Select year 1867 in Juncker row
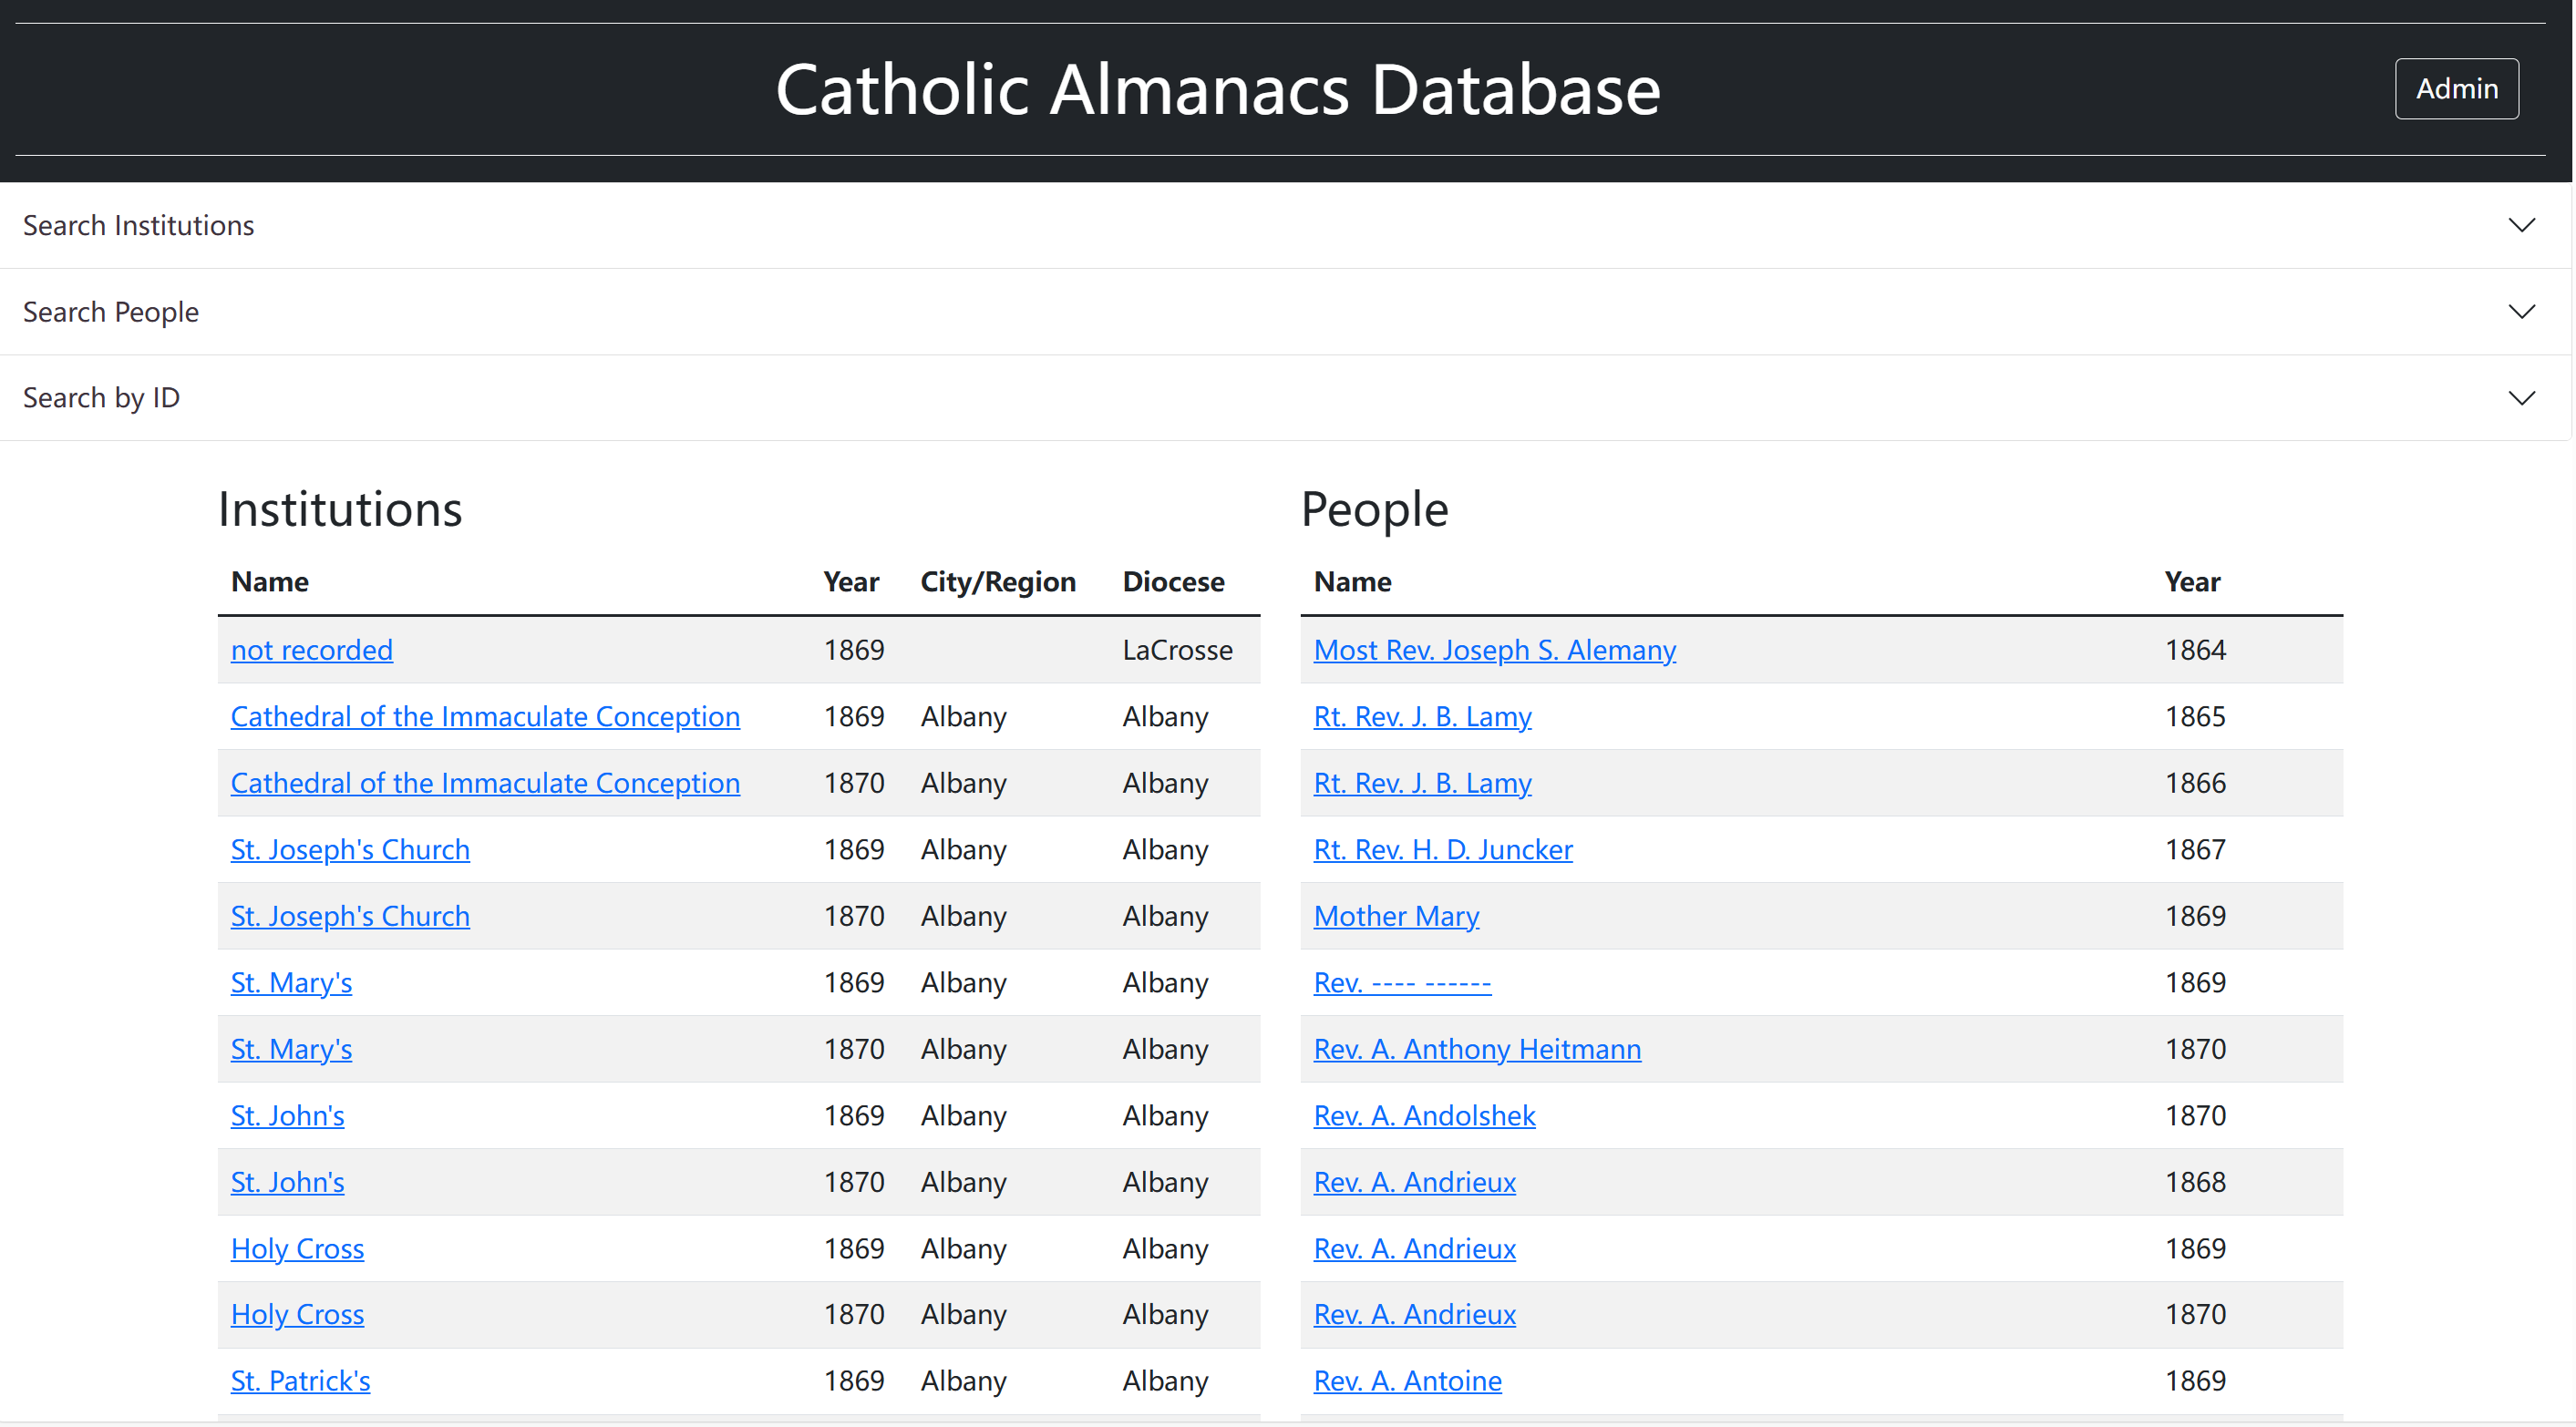The width and height of the screenshot is (2576, 1427). point(2195,849)
